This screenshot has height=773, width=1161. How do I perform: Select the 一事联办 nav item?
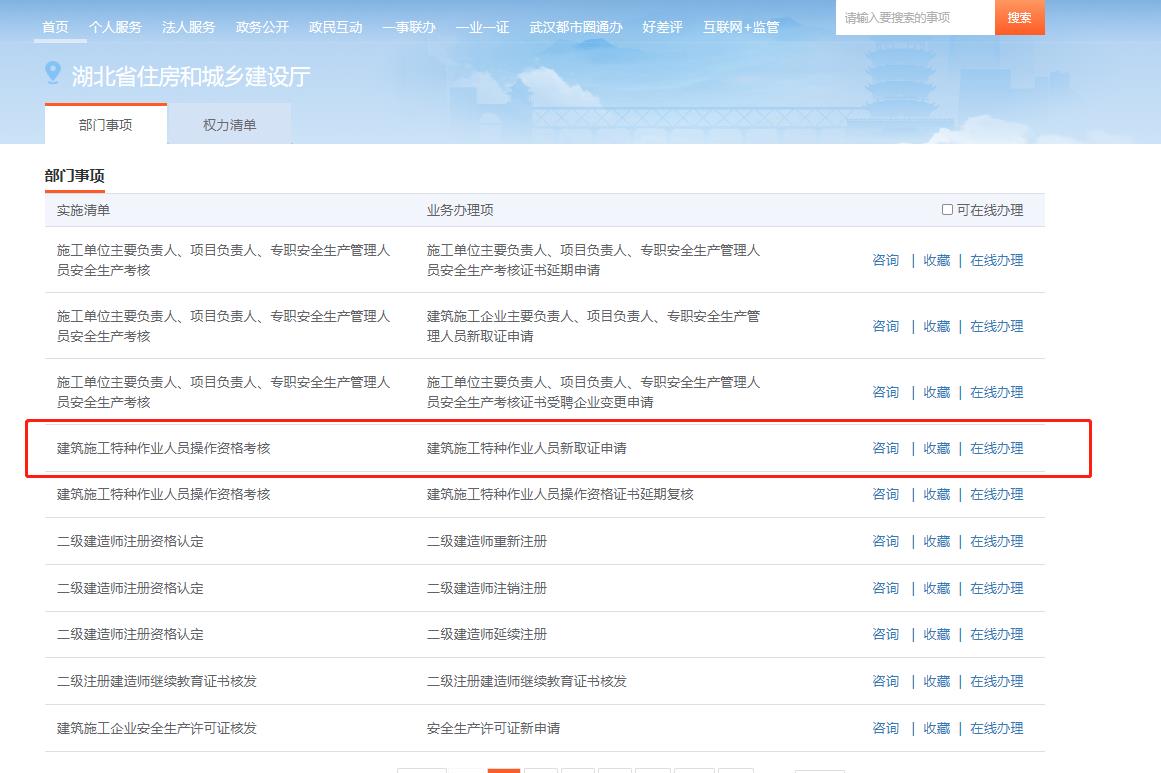[409, 27]
